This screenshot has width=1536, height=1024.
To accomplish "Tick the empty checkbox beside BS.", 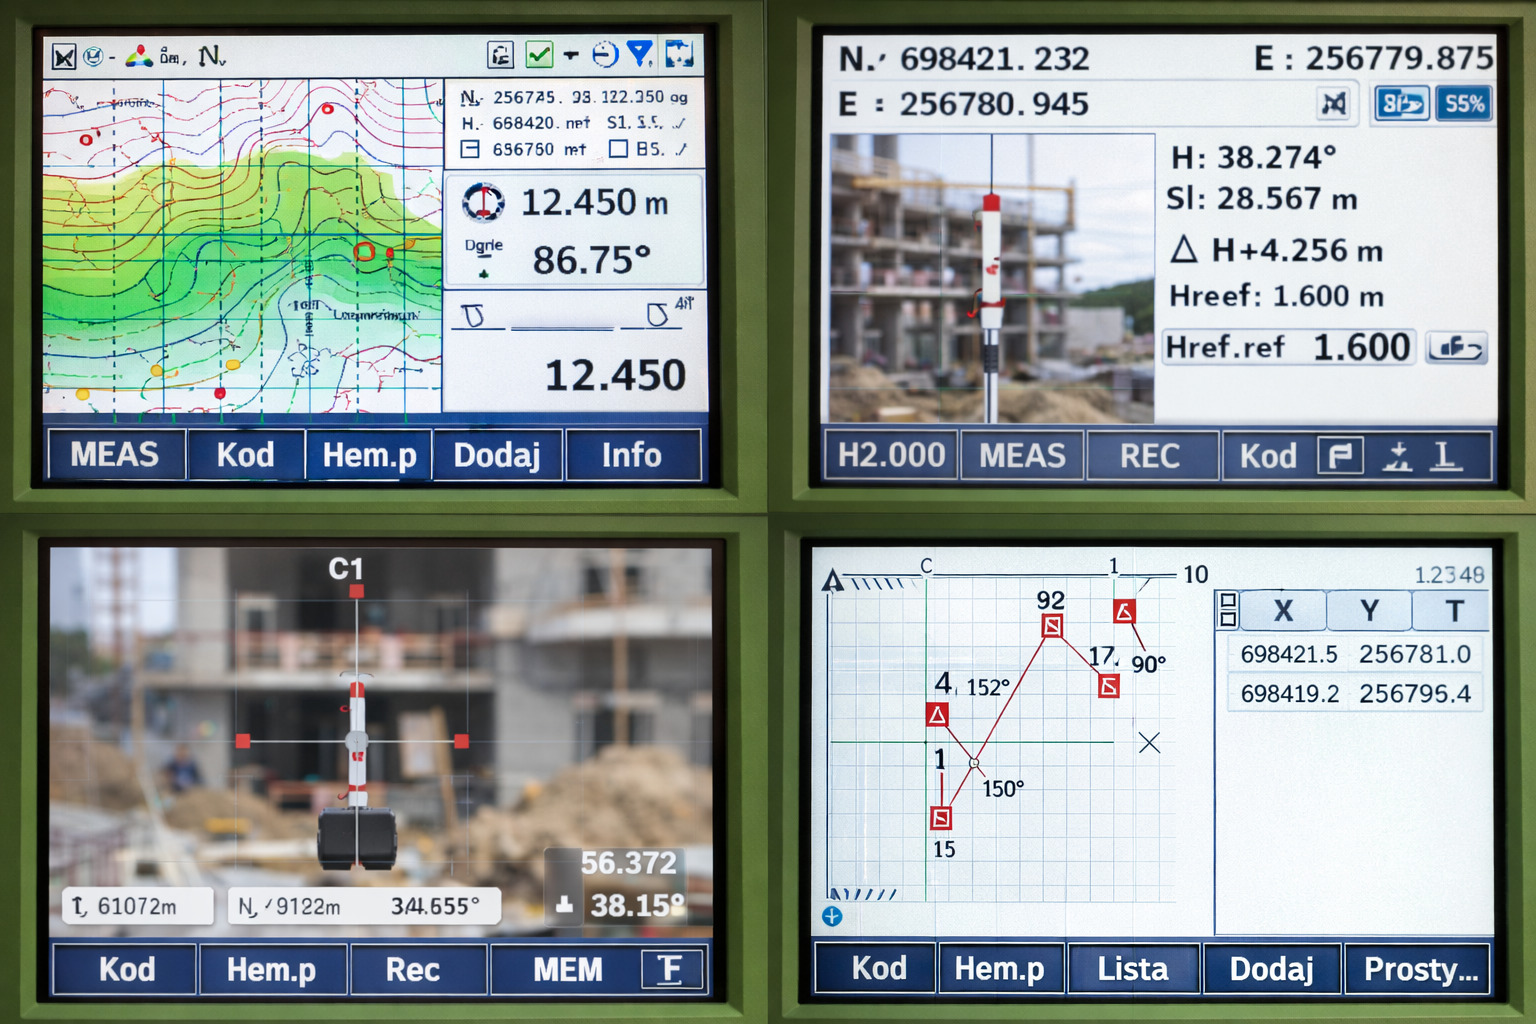I will click(x=618, y=149).
